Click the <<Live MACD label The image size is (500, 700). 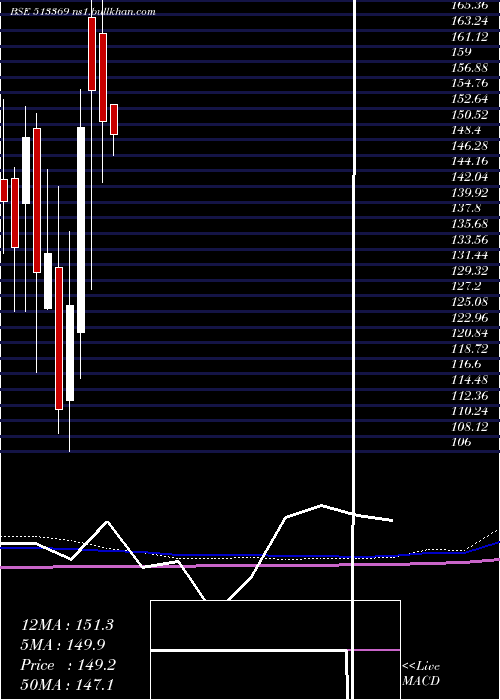click(x=421, y=674)
